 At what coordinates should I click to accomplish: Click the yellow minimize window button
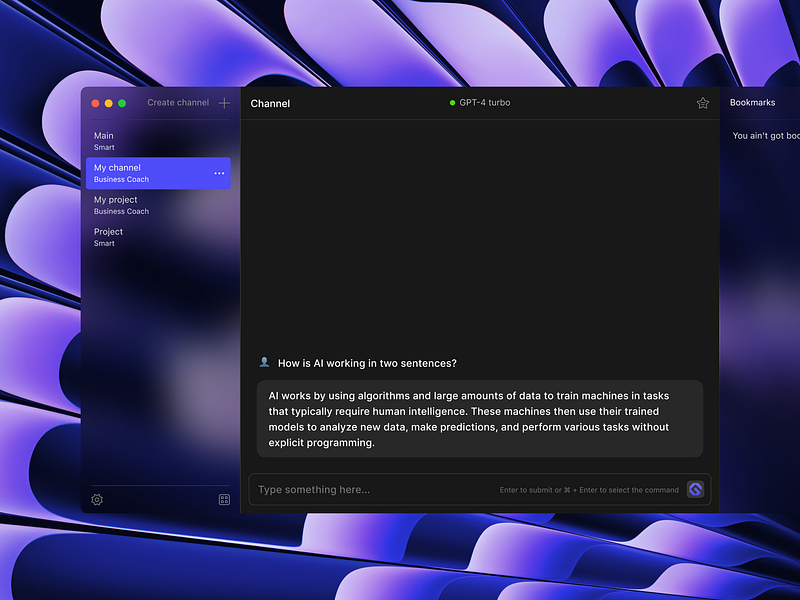click(x=109, y=103)
